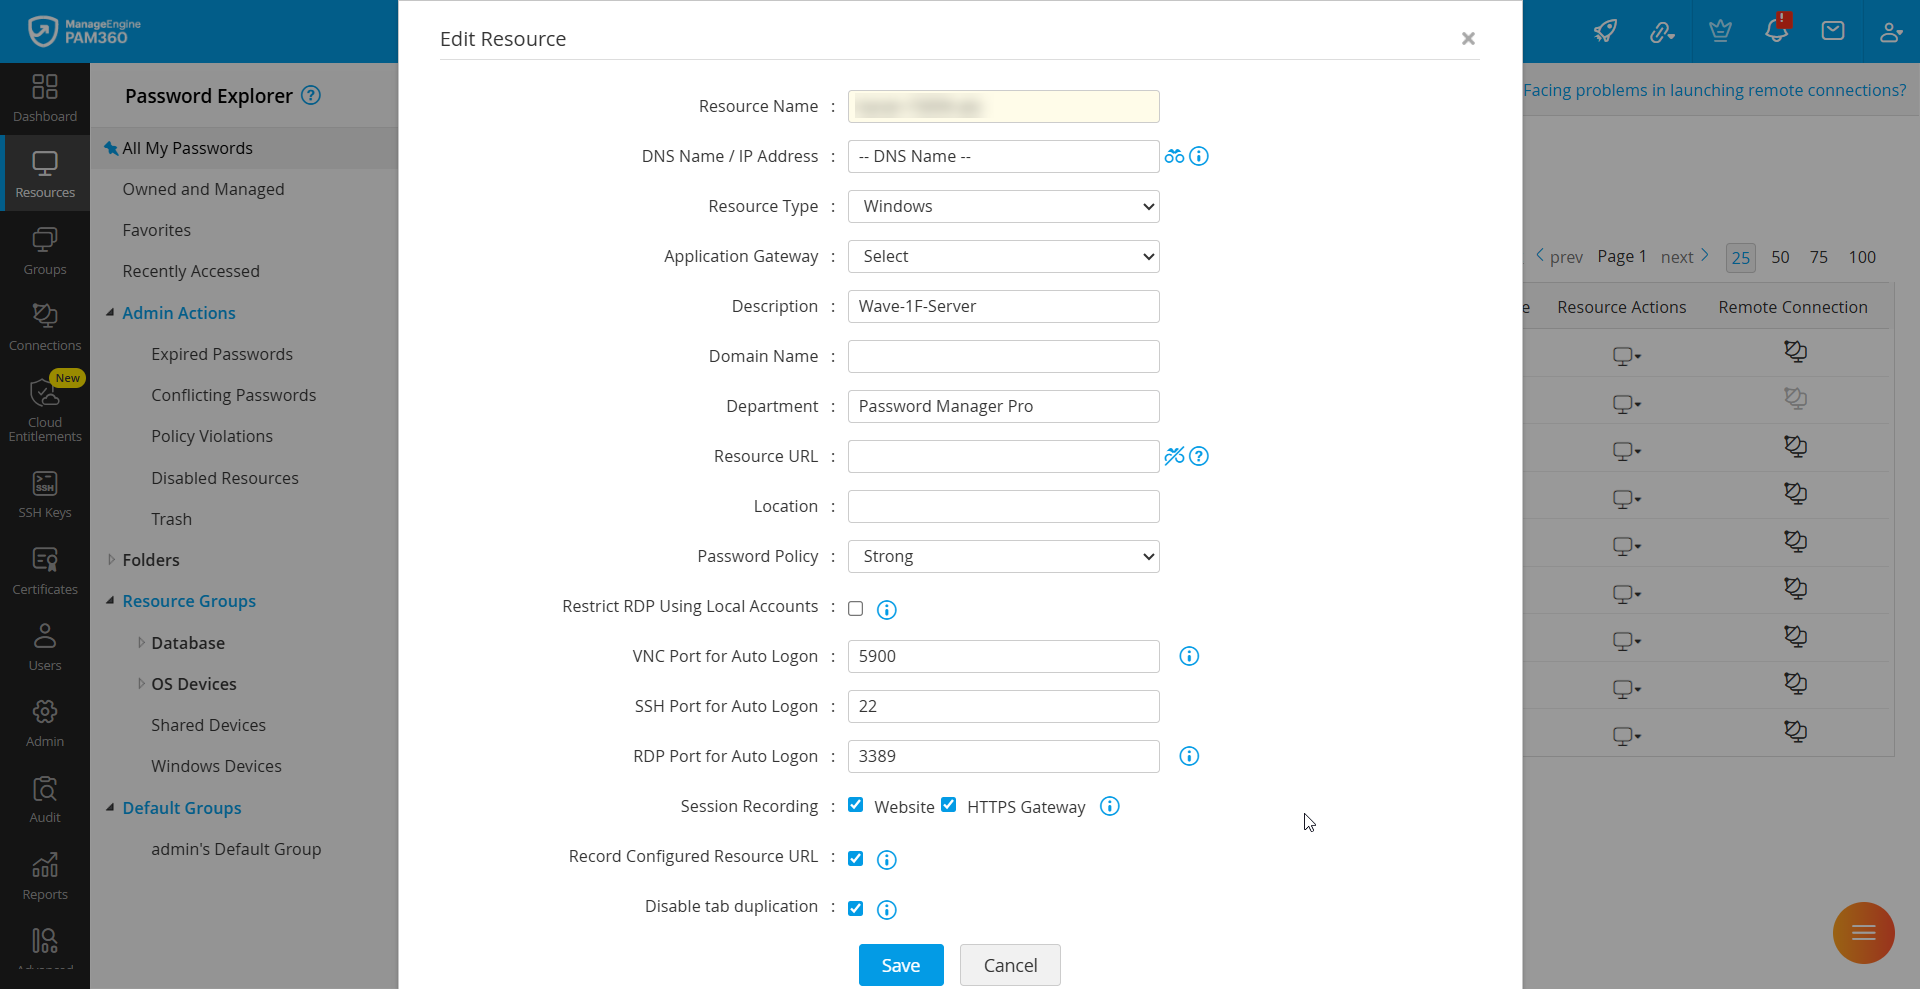The image size is (1920, 989).
Task: Click the info icon beside VNC Port
Action: point(1189,656)
